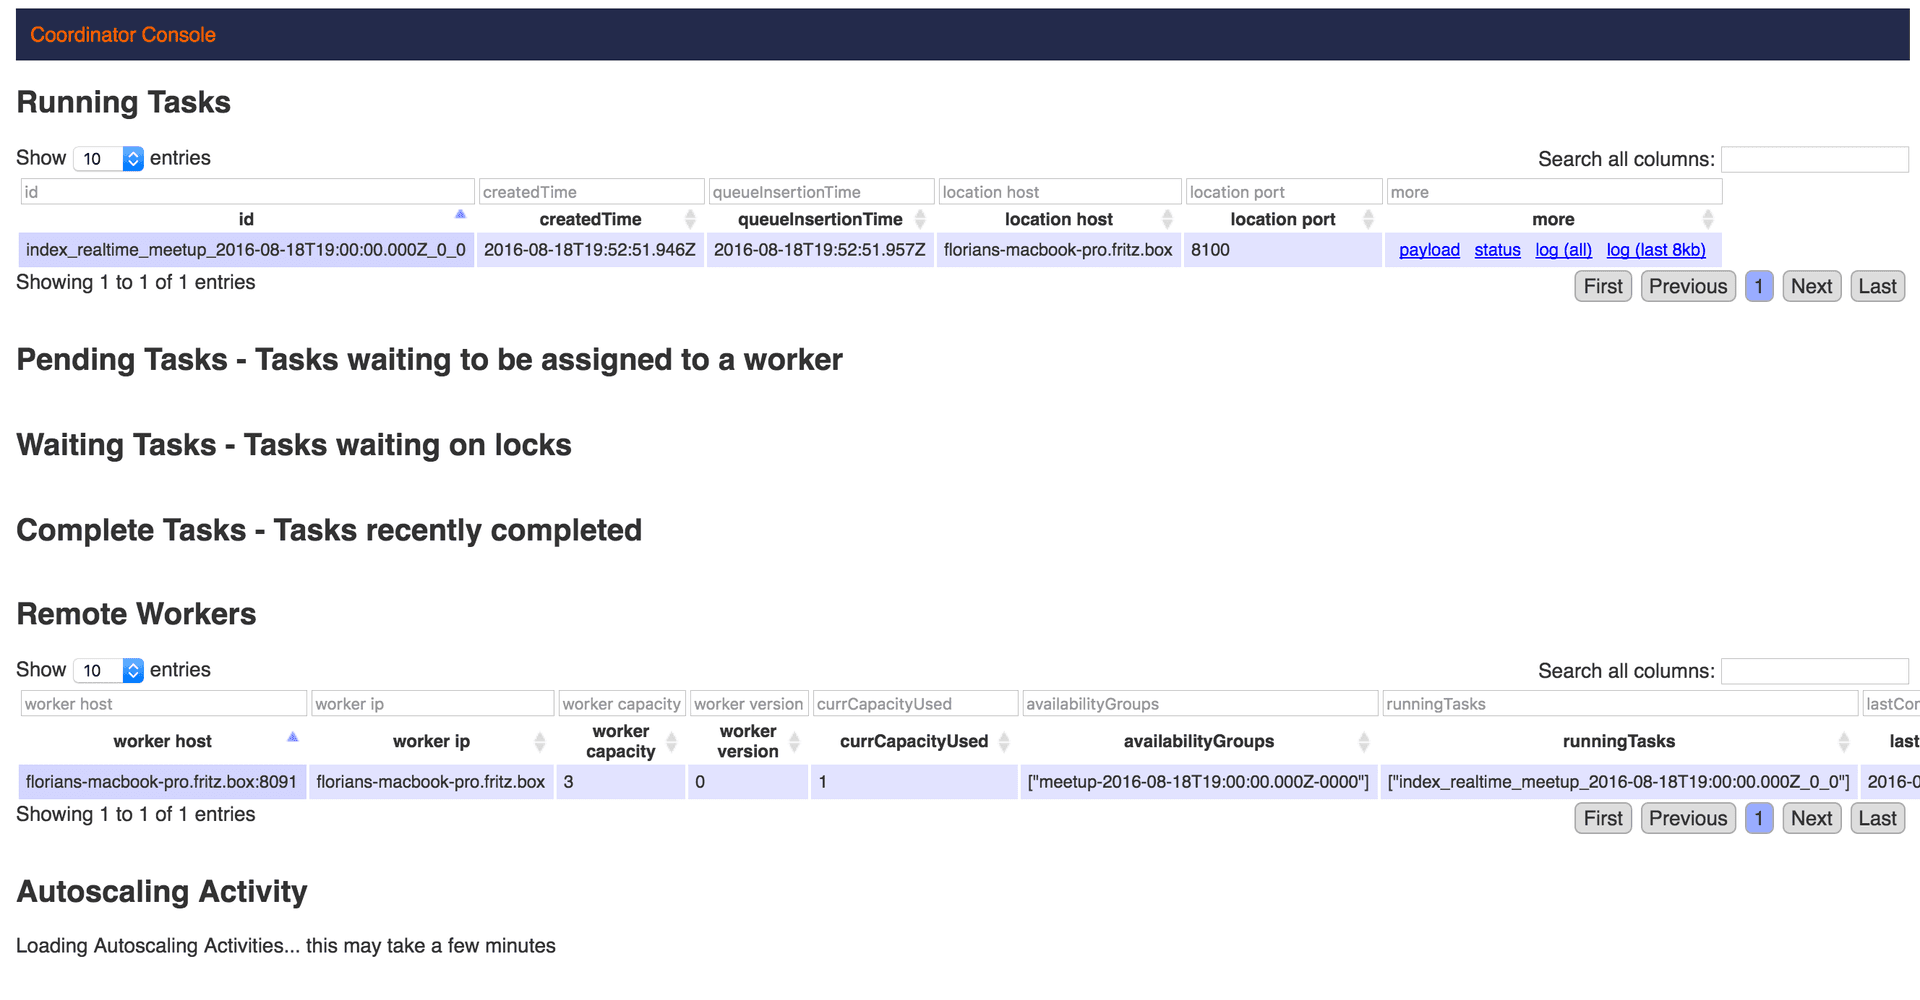Screen dimensions: 1920x1000
Task: Open the log (all) link
Action: [x=1563, y=250]
